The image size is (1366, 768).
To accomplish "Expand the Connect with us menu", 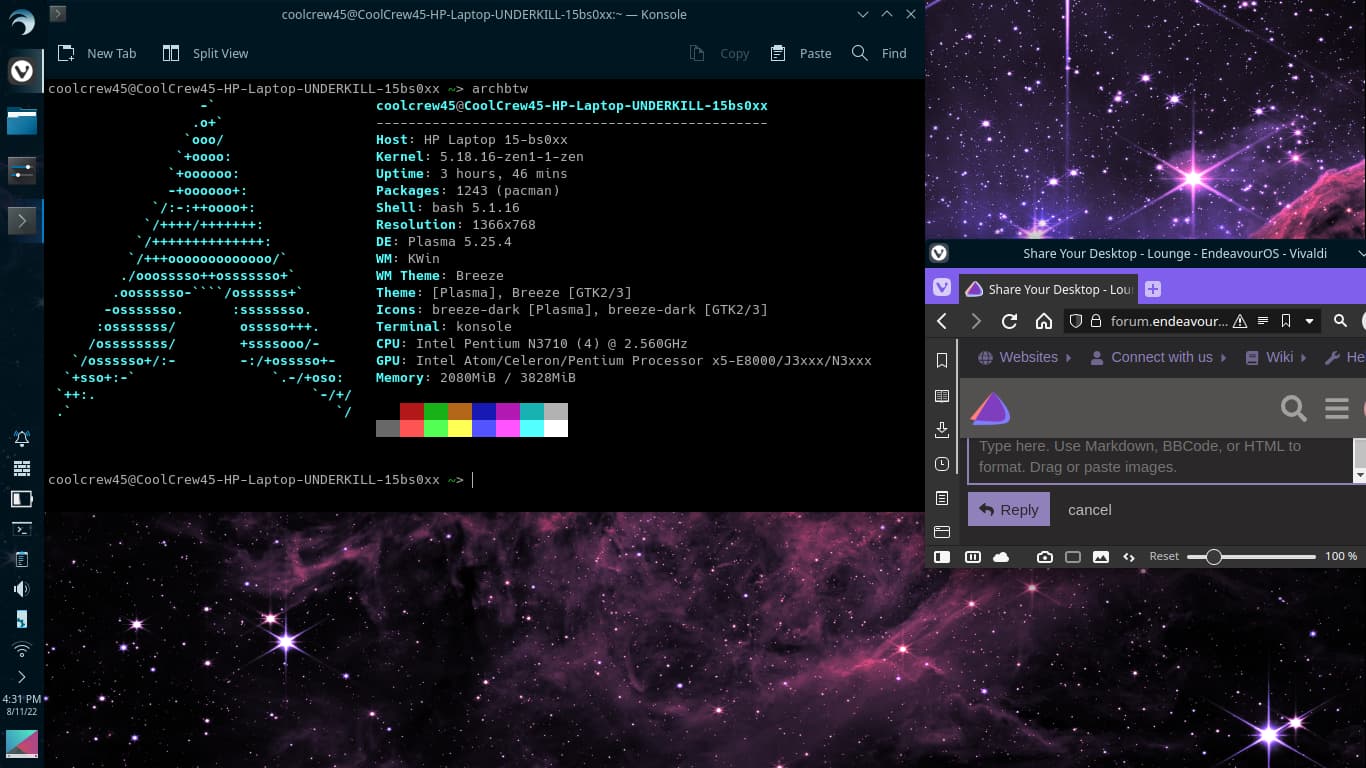I will tap(1158, 357).
